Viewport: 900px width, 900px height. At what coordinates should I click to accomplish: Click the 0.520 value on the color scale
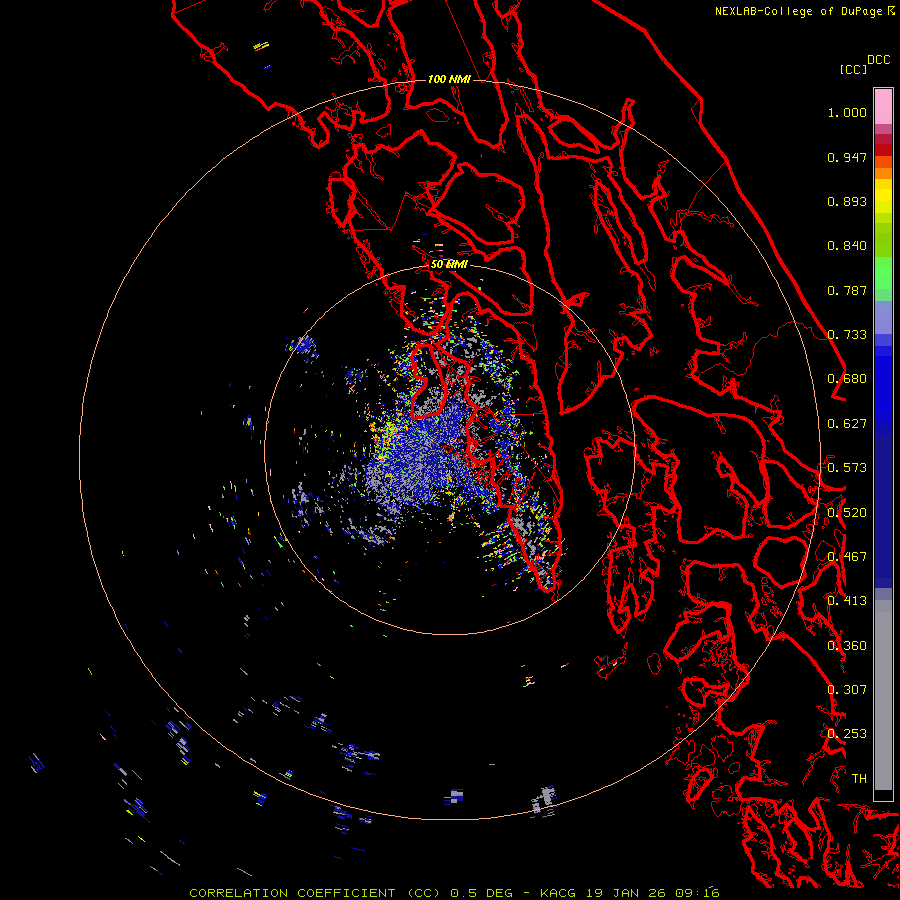pos(847,513)
